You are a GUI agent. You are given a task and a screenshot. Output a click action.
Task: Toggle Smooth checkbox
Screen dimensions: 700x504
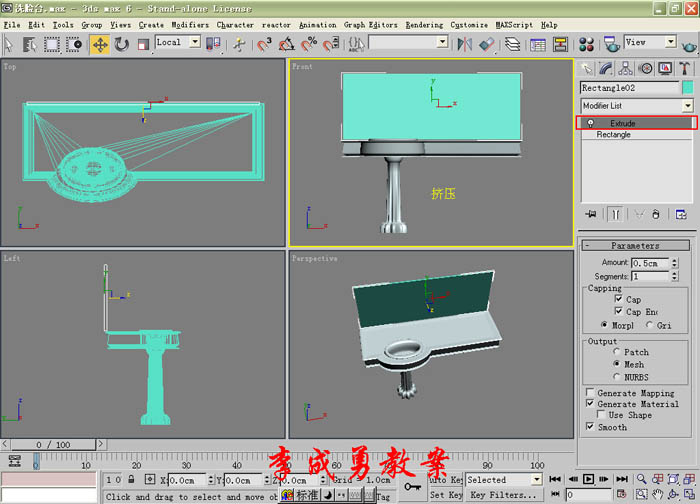tap(590, 427)
